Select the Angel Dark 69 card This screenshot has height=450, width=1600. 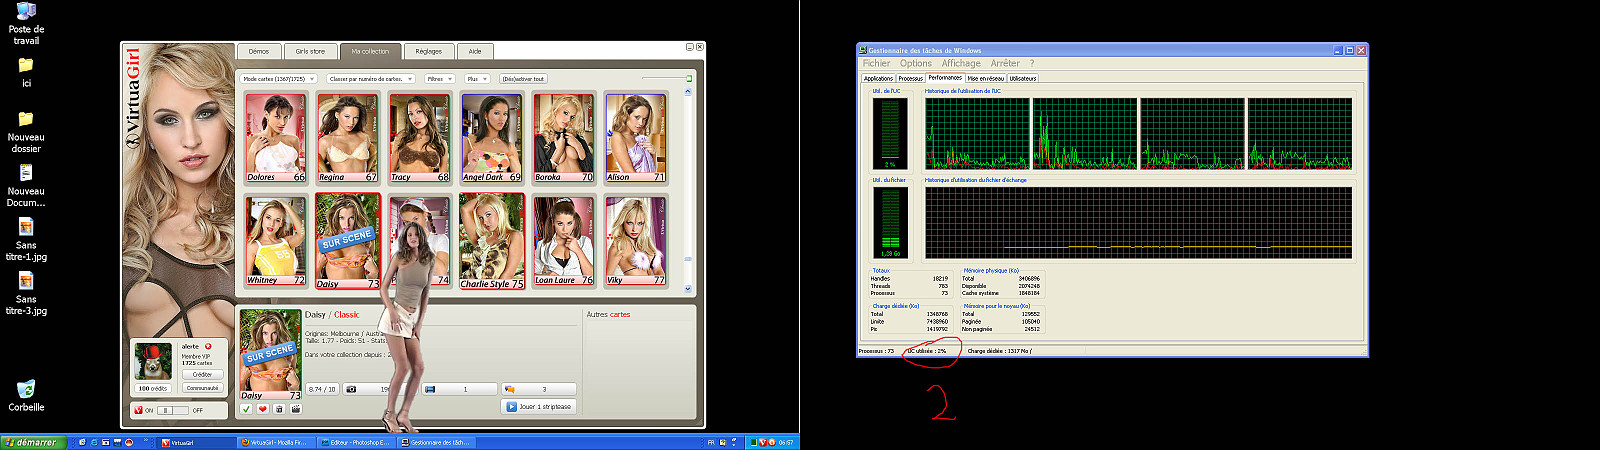pyautogui.click(x=491, y=138)
